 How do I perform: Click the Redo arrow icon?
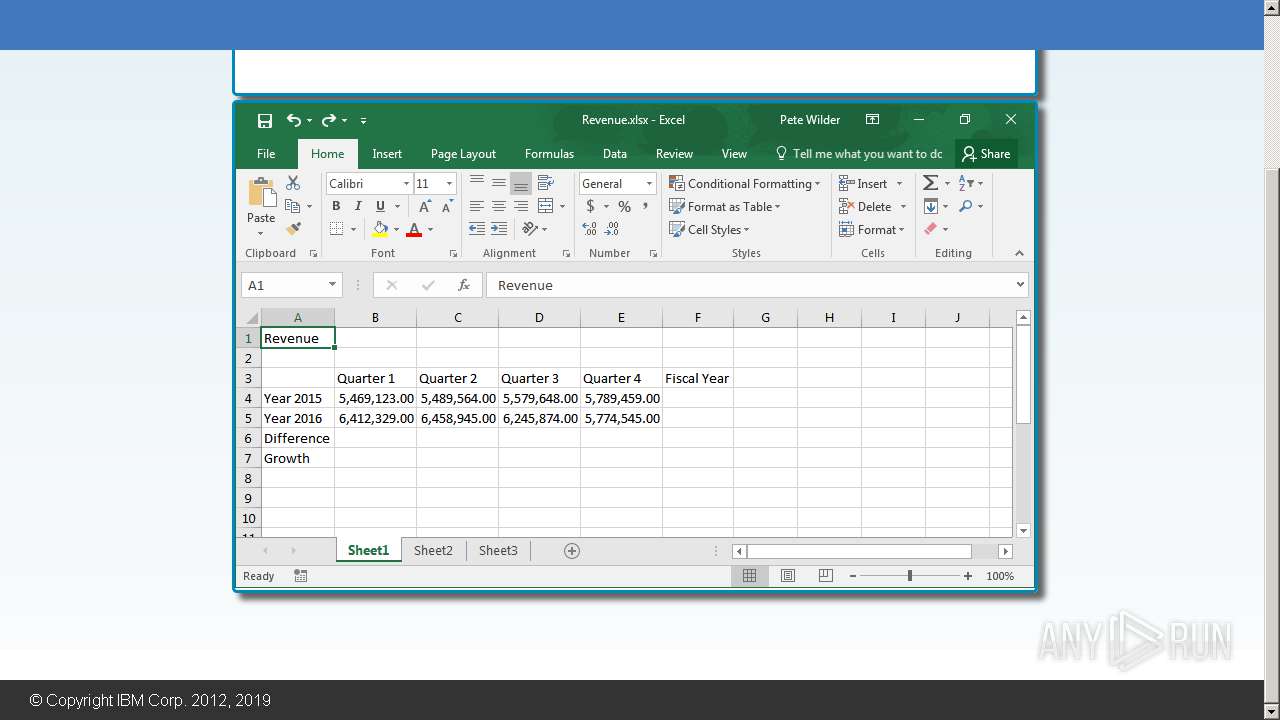point(328,120)
